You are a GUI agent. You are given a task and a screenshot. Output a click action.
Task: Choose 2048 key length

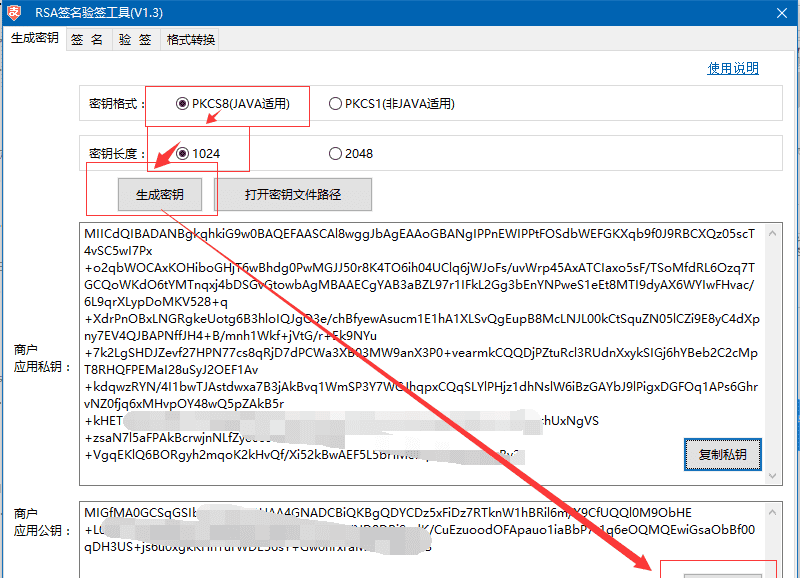351,154
